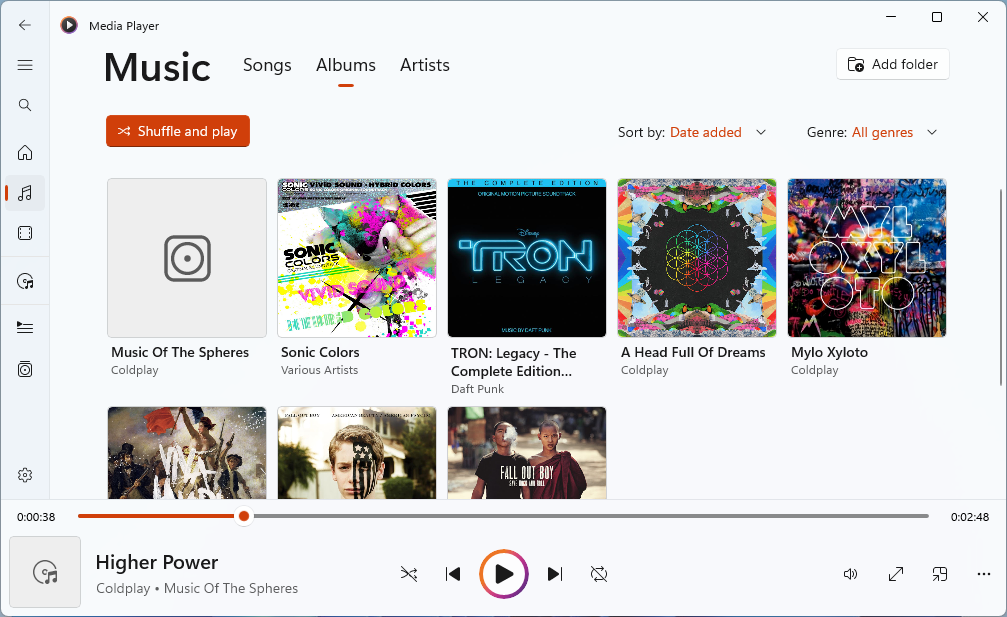
Task: Click the vertical scrollbar of album grid
Action: (1001, 288)
